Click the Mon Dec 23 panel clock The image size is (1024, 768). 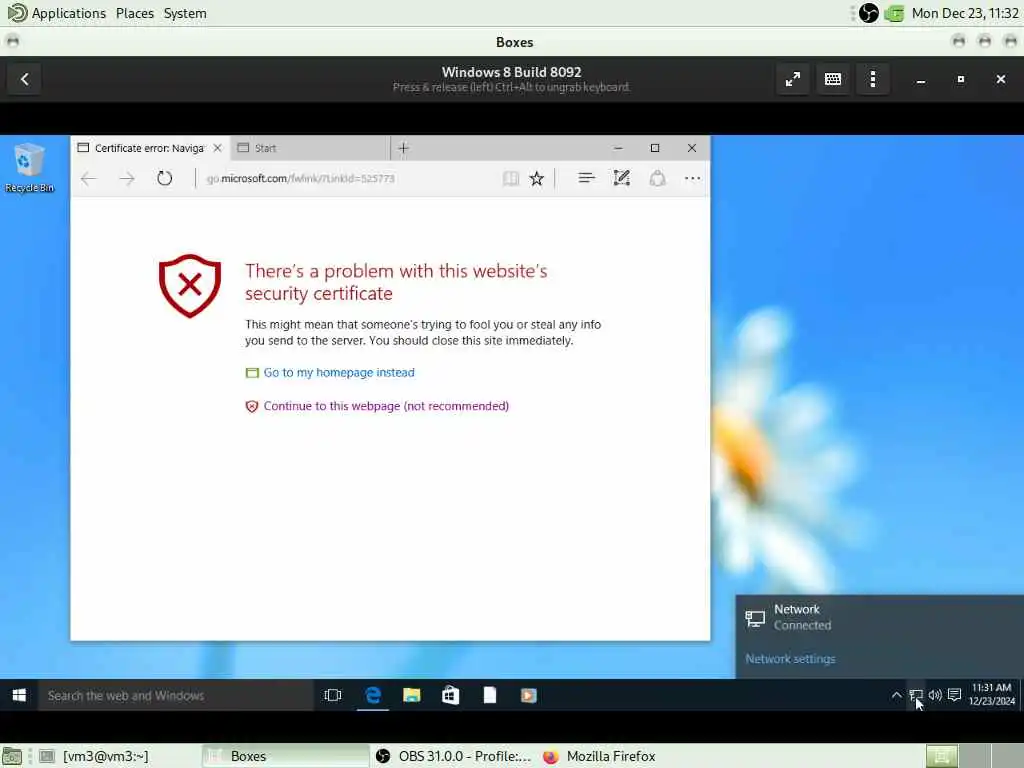(965, 13)
